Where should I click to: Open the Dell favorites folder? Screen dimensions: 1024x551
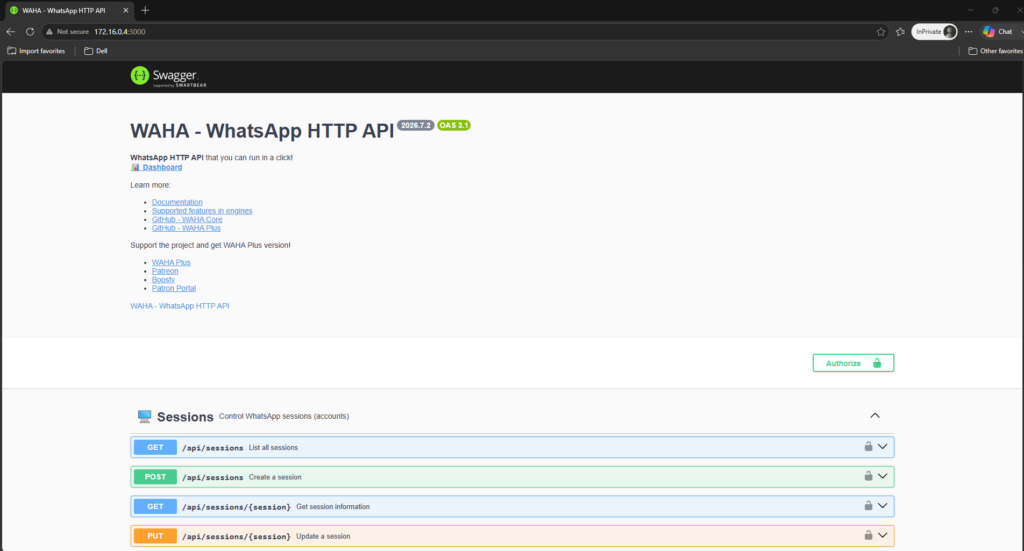[95, 51]
